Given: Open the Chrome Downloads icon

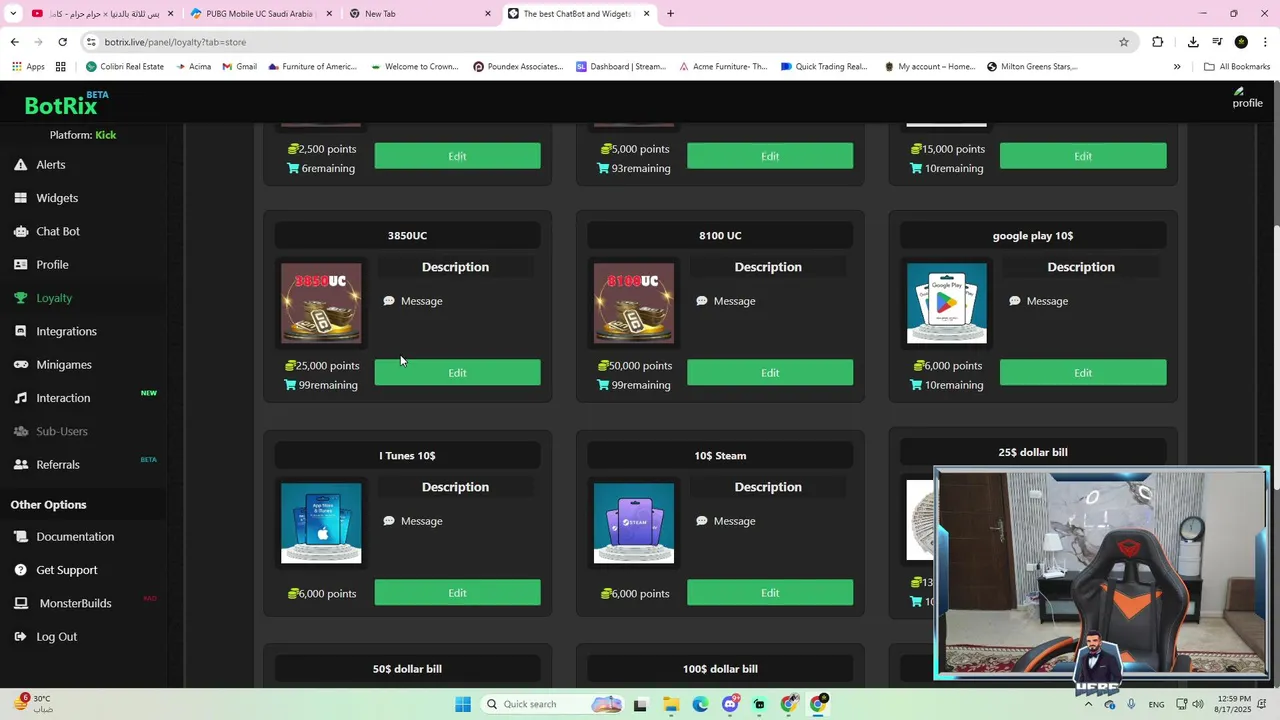Looking at the screenshot, I should coord(1193,42).
